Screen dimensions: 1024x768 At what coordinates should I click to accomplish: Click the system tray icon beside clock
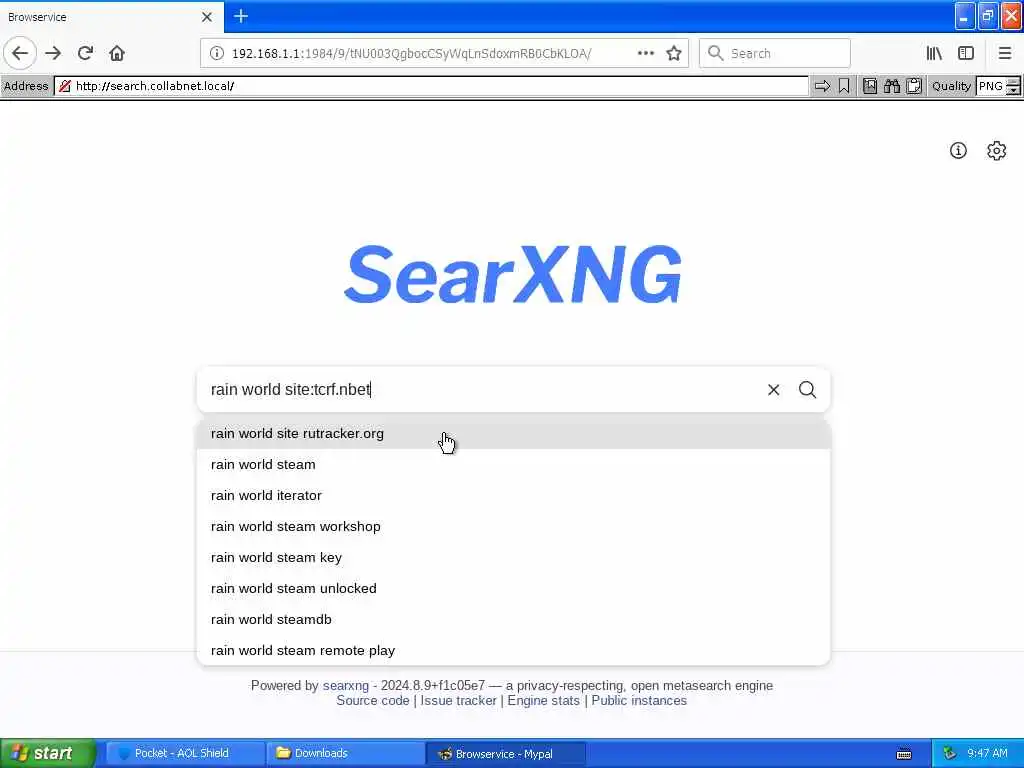click(949, 754)
